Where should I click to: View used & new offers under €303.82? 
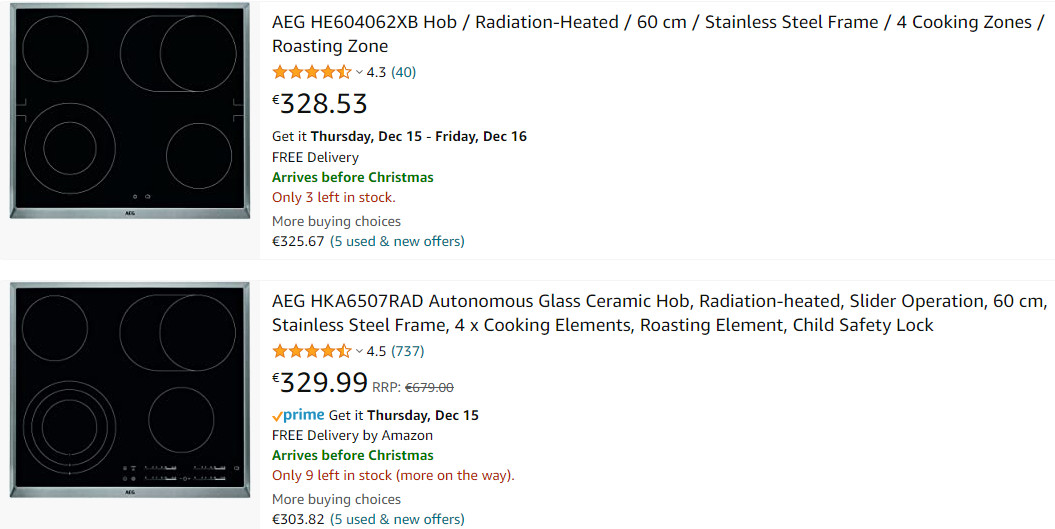(397, 519)
